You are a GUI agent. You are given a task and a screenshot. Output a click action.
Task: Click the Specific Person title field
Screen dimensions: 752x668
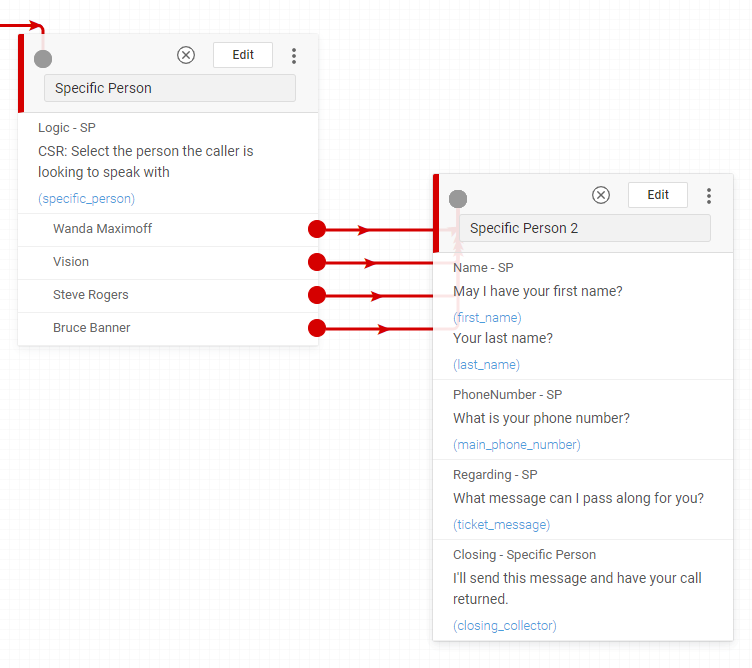coord(170,88)
